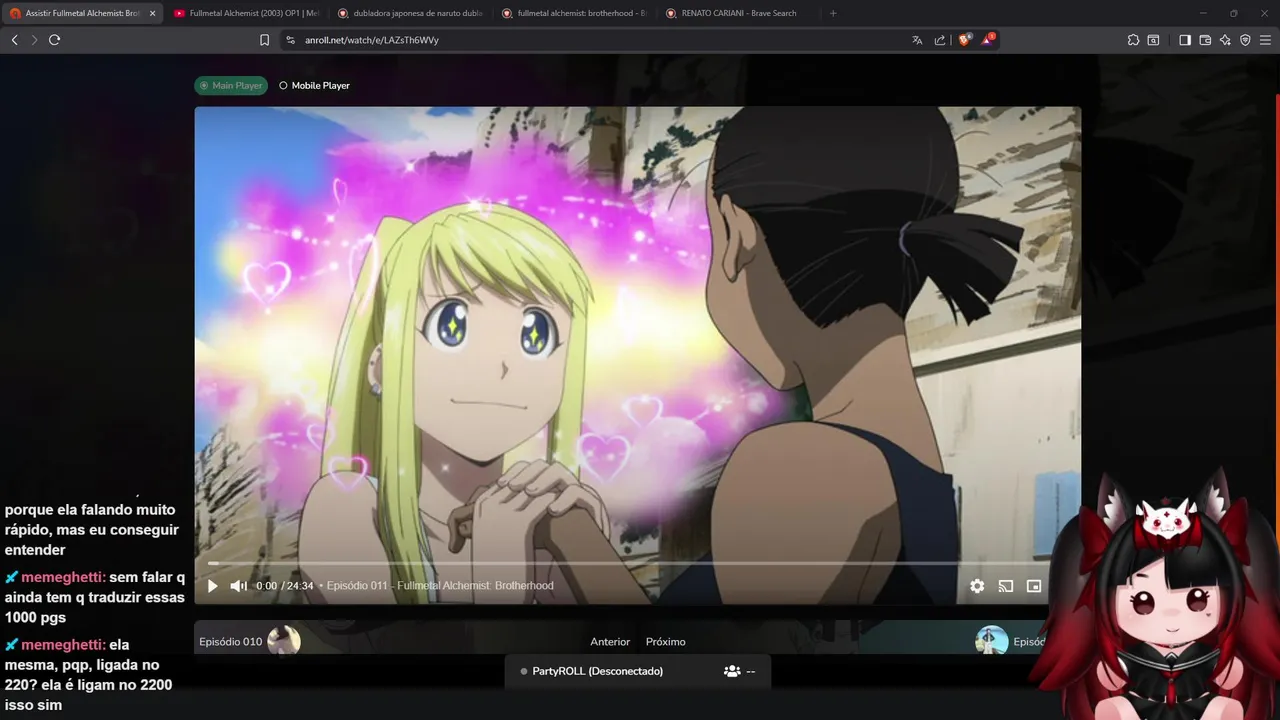This screenshot has height=720, width=1280.
Task: Switch to the RENATO CARIANI Brave Search tab
Action: click(738, 13)
